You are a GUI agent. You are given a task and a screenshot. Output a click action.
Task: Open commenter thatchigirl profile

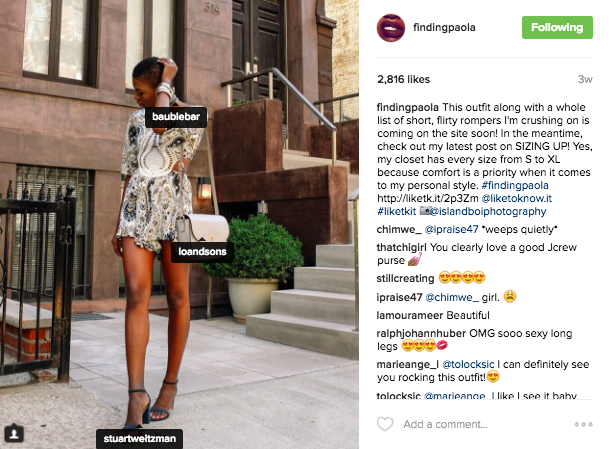point(401,247)
